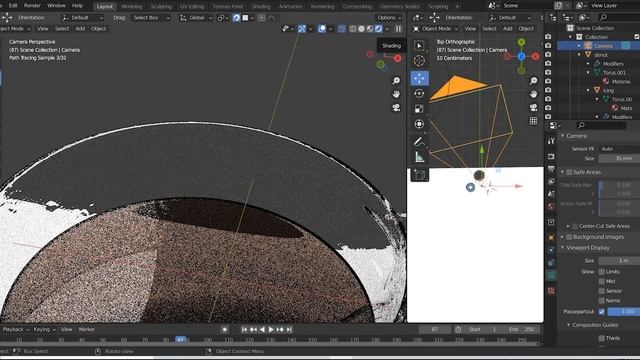Collapse the Composition Guides panel
640x360 pixels.
point(569,325)
